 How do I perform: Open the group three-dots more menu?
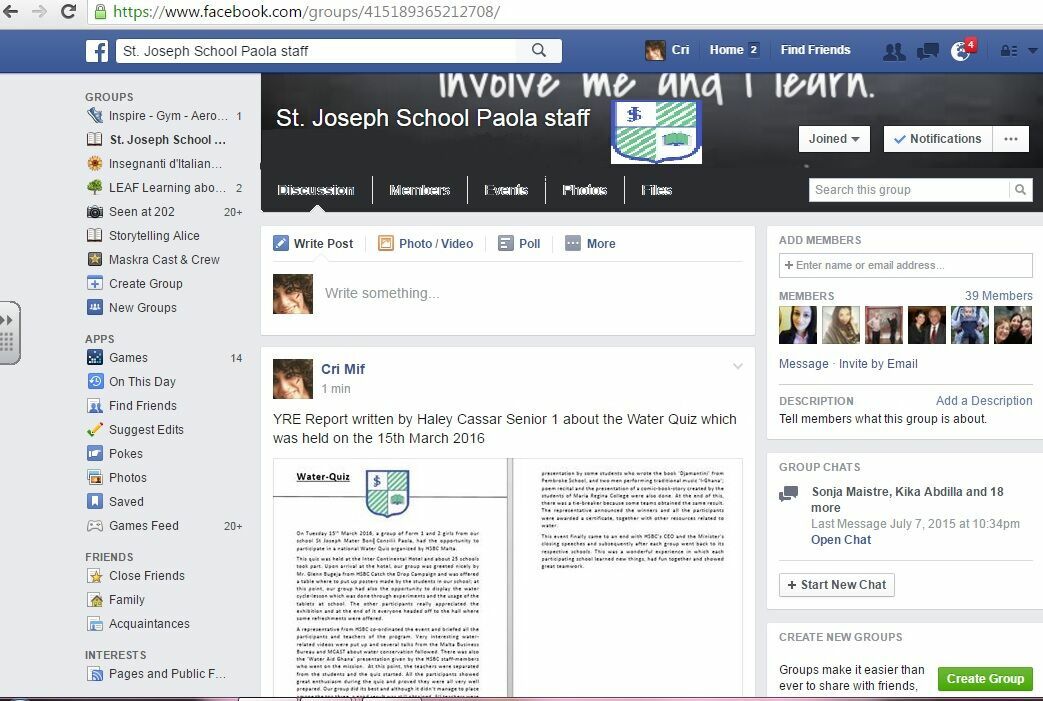tap(1011, 139)
